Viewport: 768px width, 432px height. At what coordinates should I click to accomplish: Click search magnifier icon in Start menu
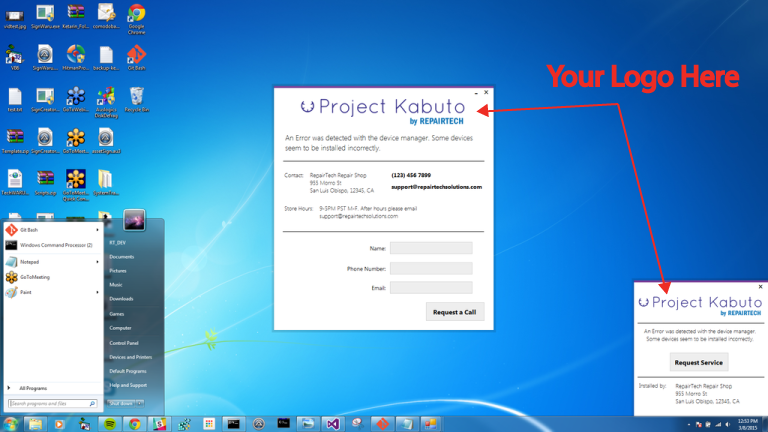[92, 404]
